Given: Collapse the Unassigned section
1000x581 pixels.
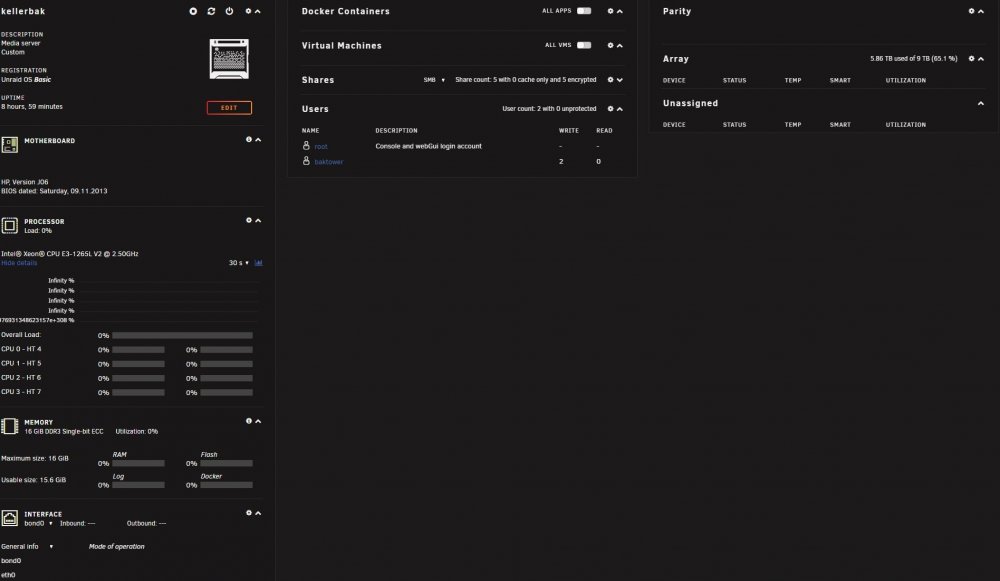Looking at the screenshot, I should [981, 103].
